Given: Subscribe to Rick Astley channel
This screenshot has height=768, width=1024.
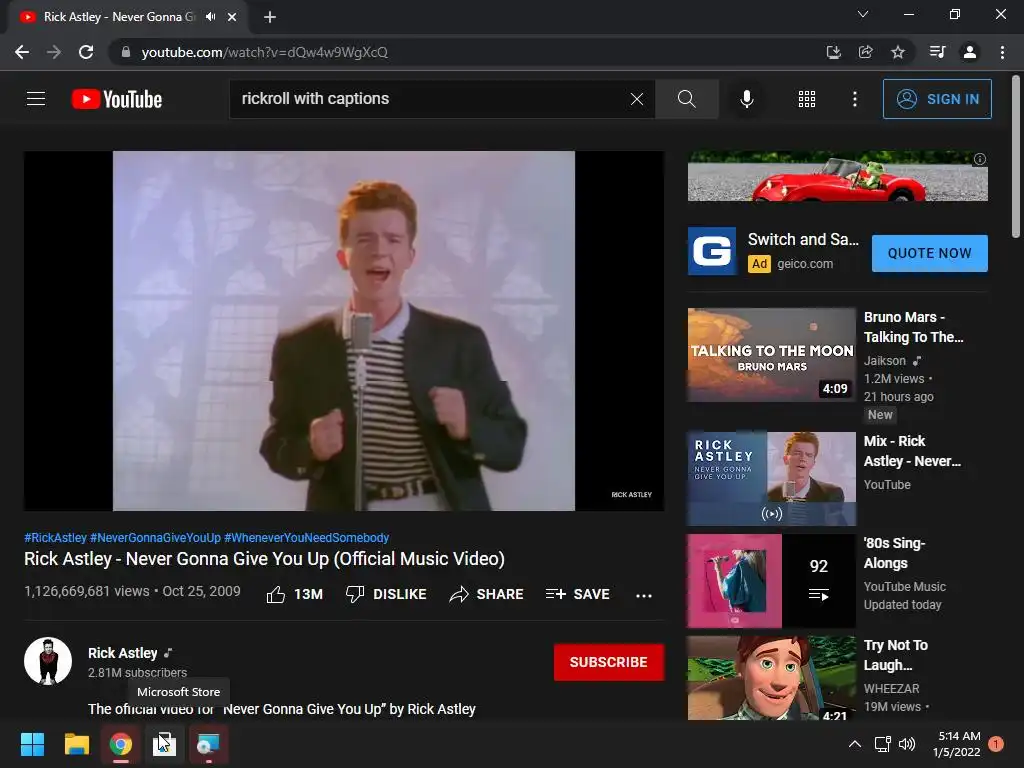Looking at the screenshot, I should (609, 662).
